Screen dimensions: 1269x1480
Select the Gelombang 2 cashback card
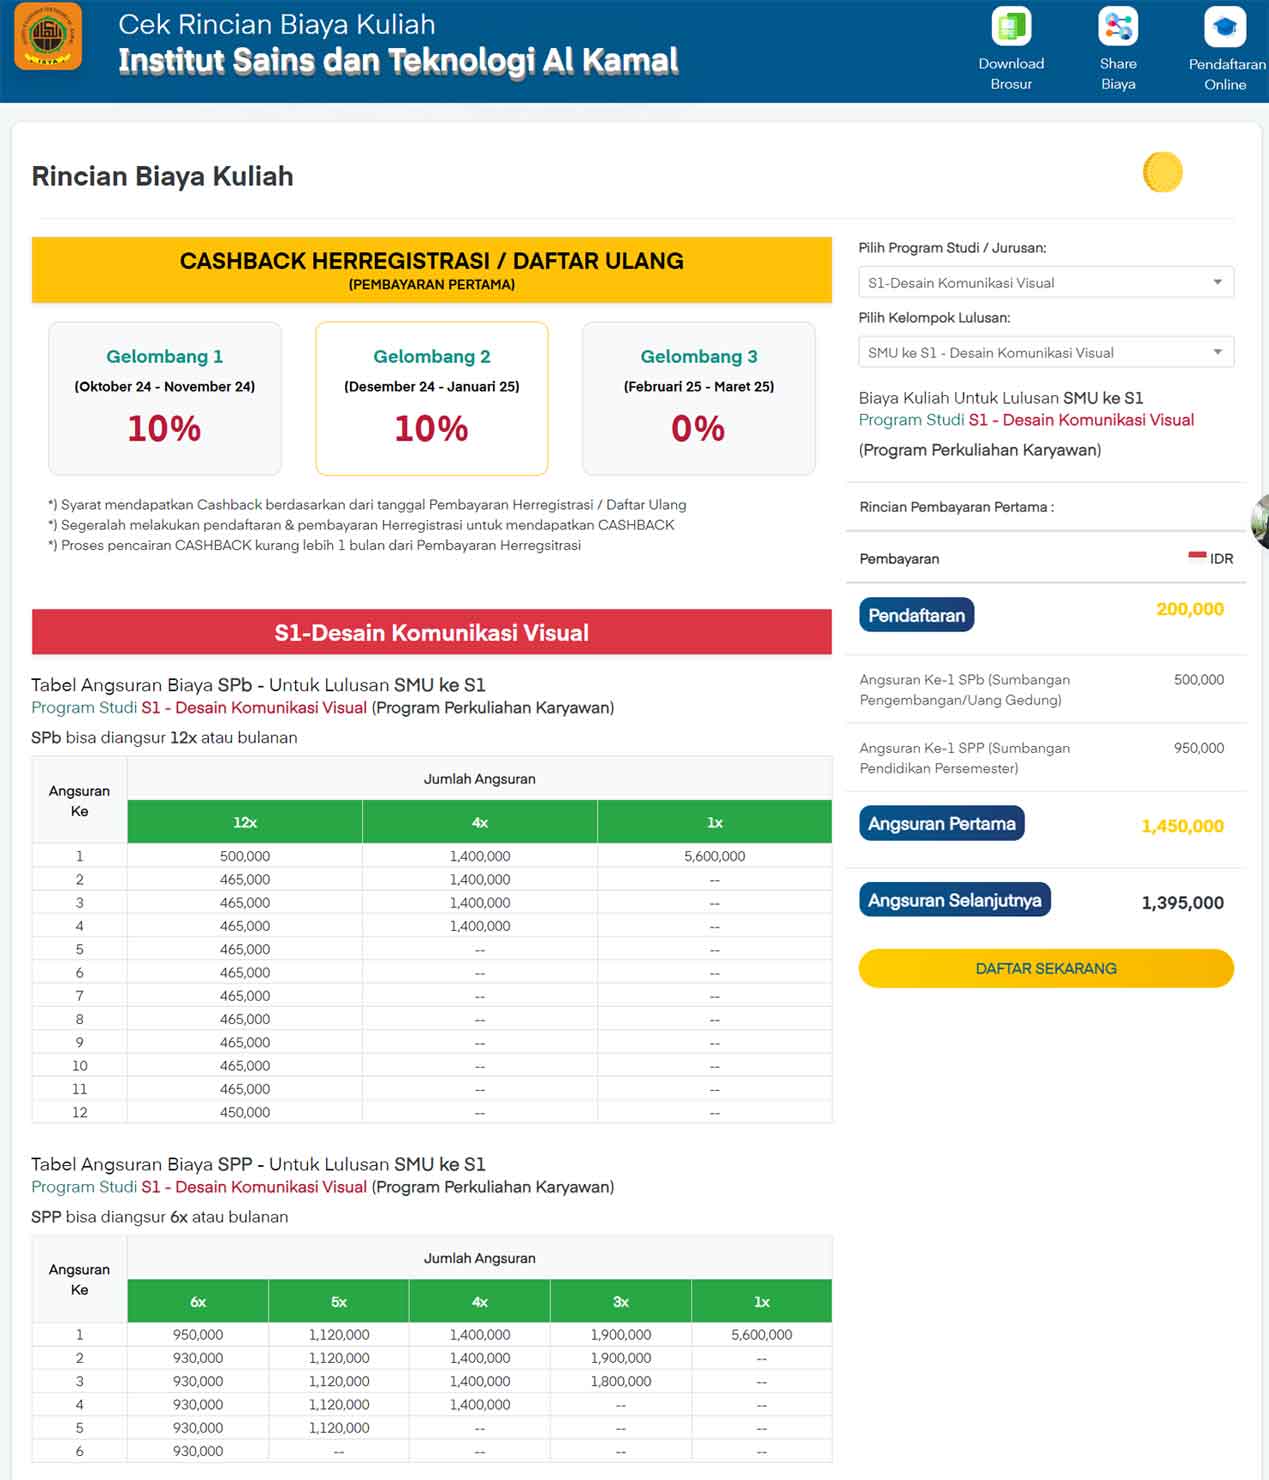[x=432, y=398]
